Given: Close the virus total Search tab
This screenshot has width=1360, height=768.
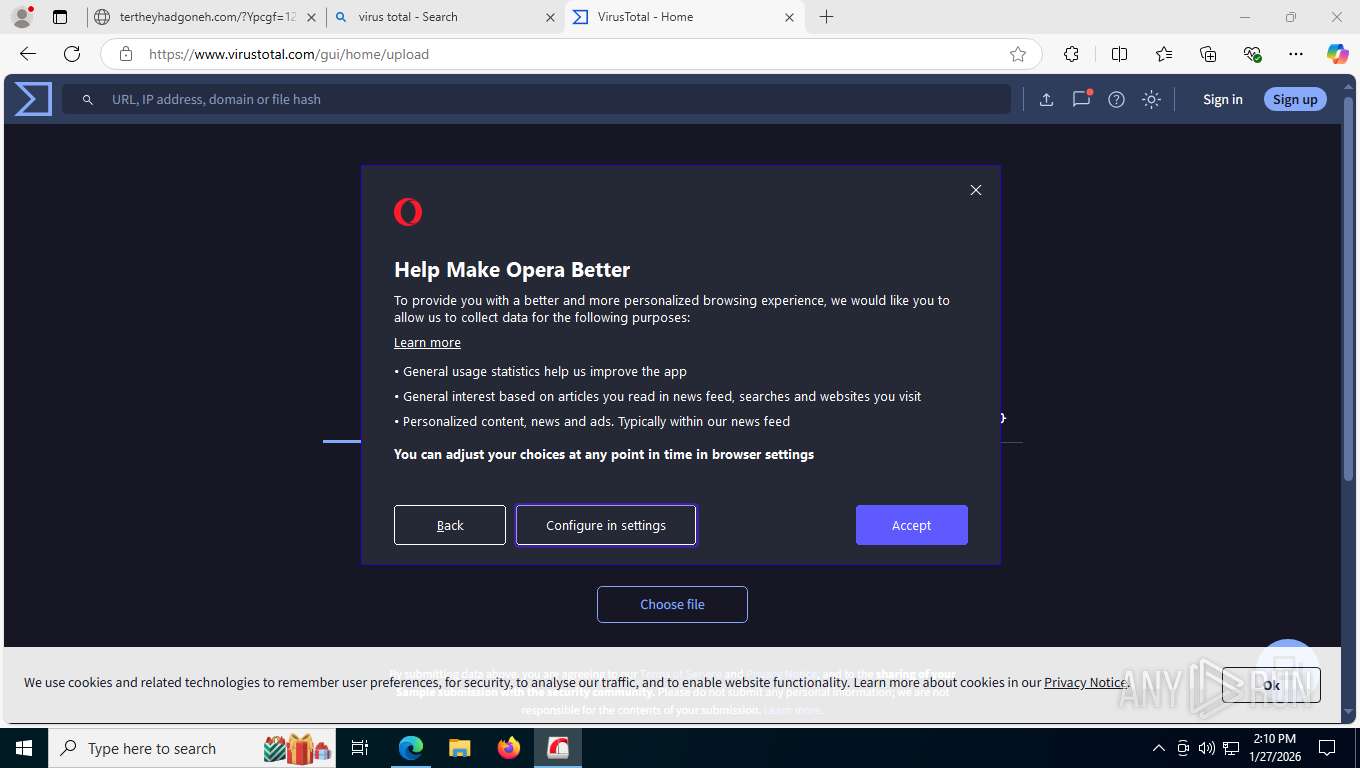Looking at the screenshot, I should coord(550,17).
